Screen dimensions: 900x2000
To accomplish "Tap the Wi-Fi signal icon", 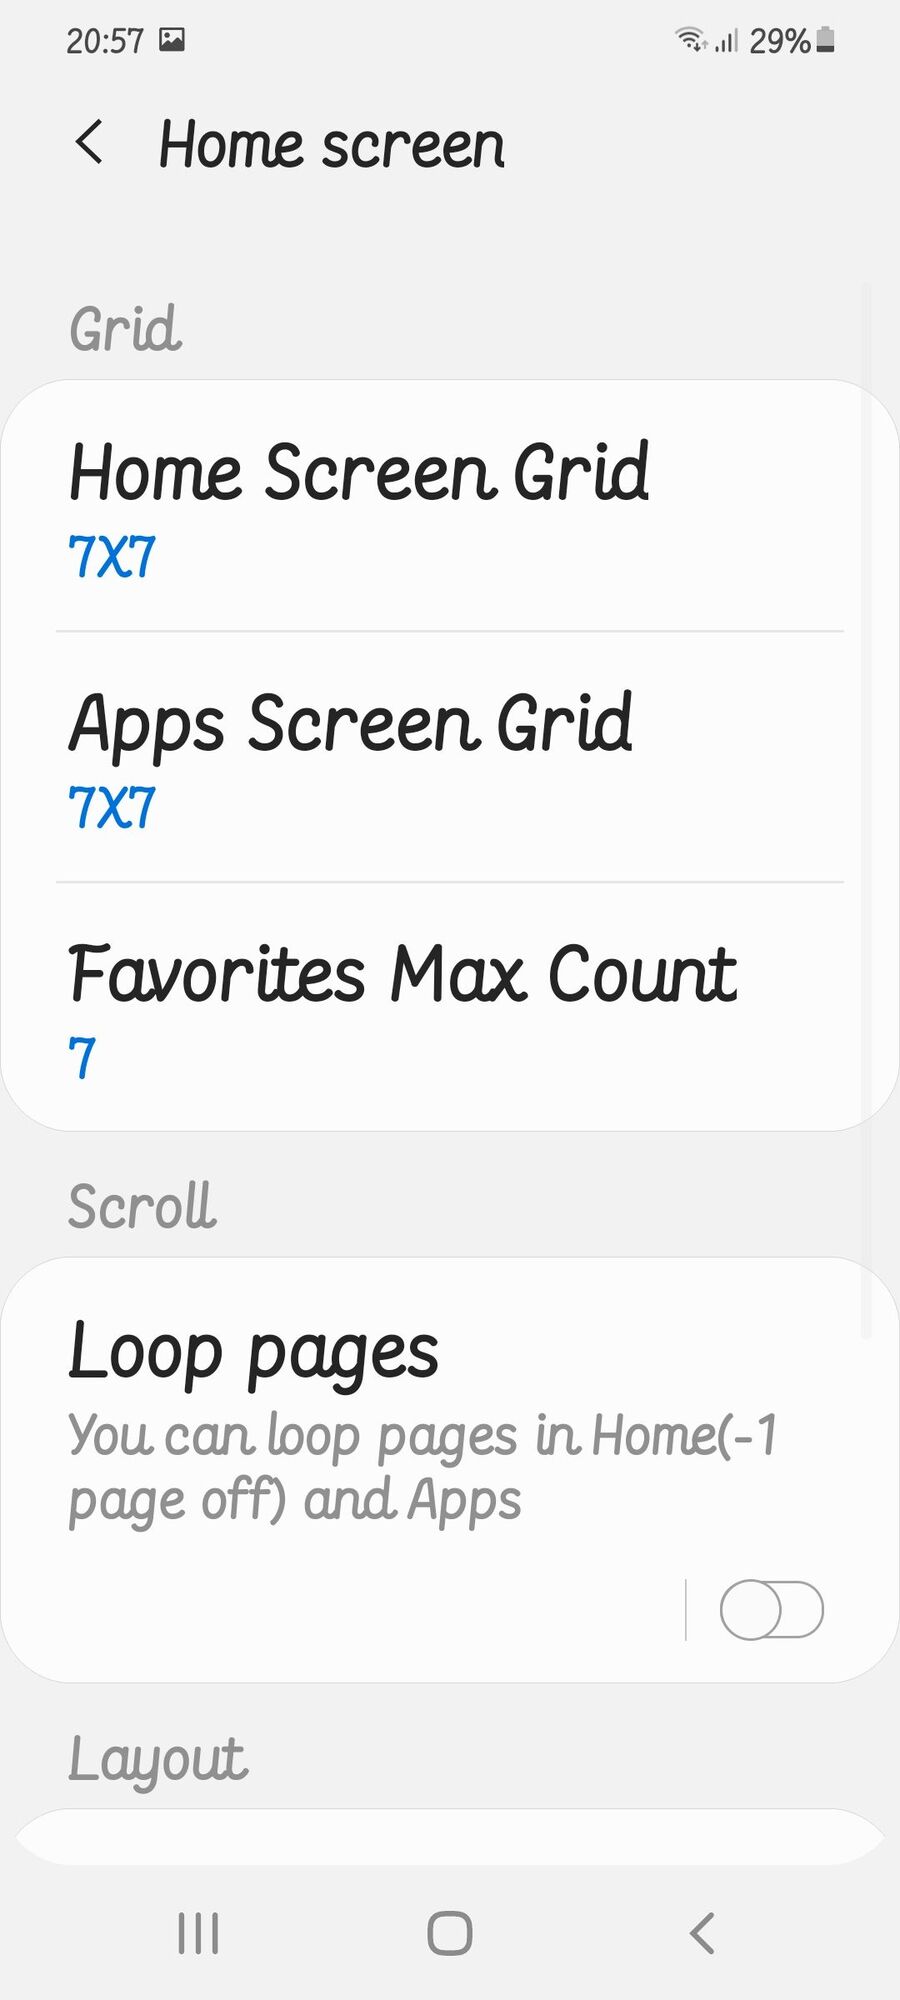I will (691, 40).
